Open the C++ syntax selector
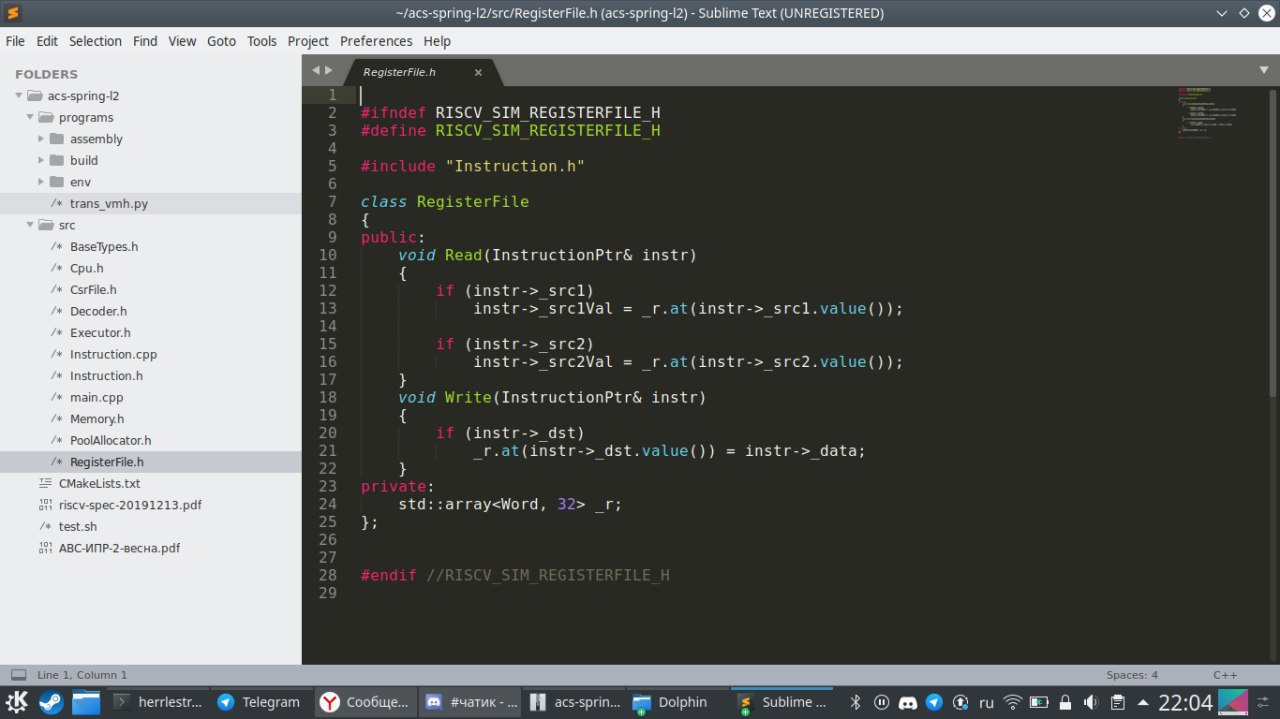1280x719 pixels. [1225, 675]
